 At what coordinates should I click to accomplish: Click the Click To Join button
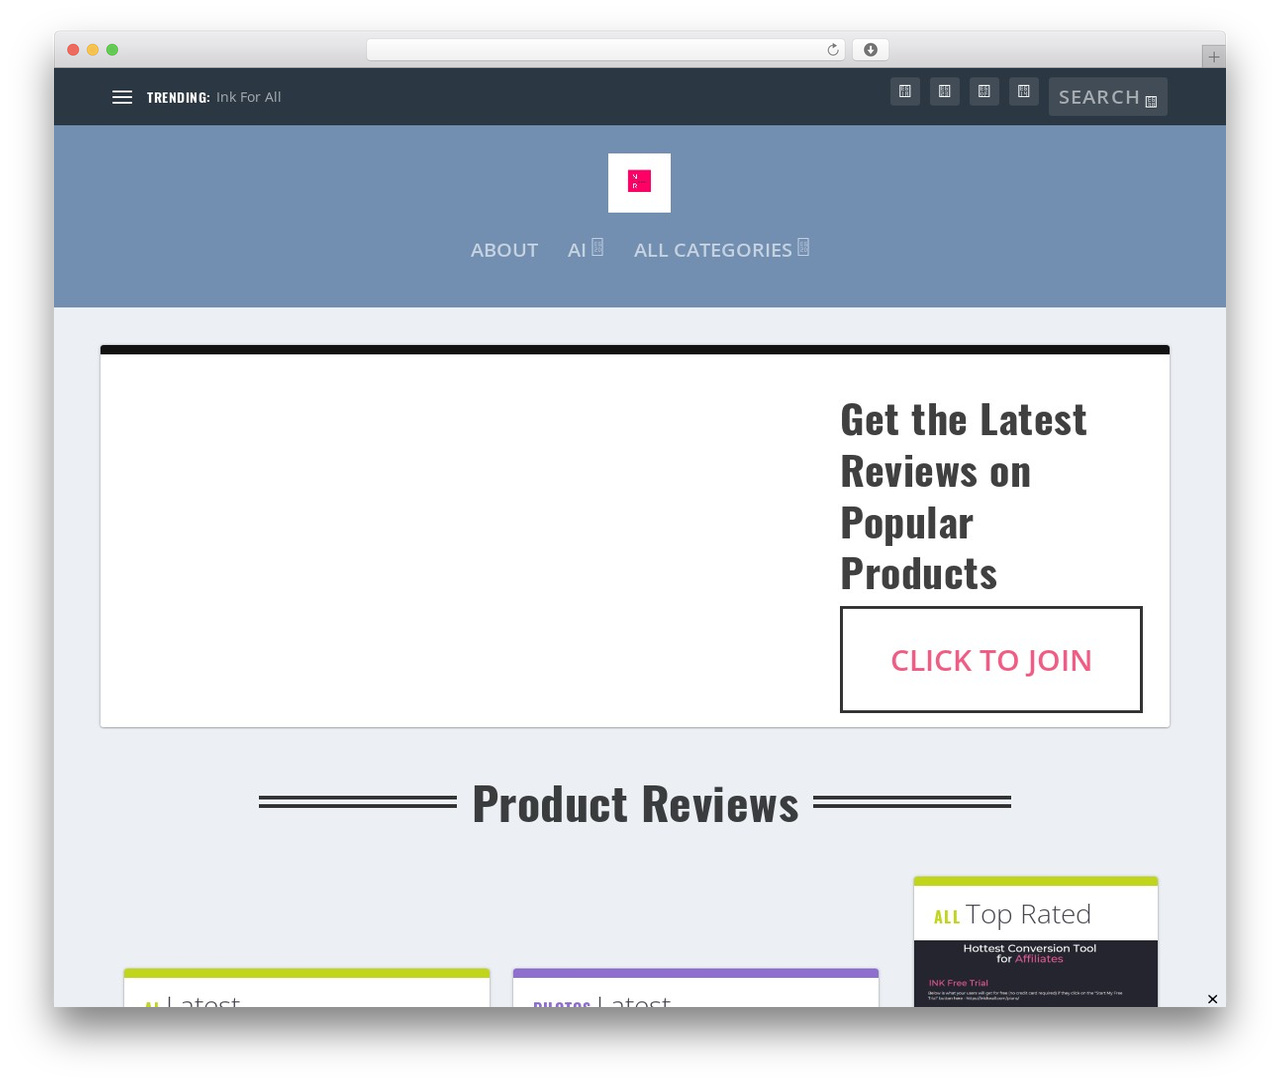(x=991, y=659)
